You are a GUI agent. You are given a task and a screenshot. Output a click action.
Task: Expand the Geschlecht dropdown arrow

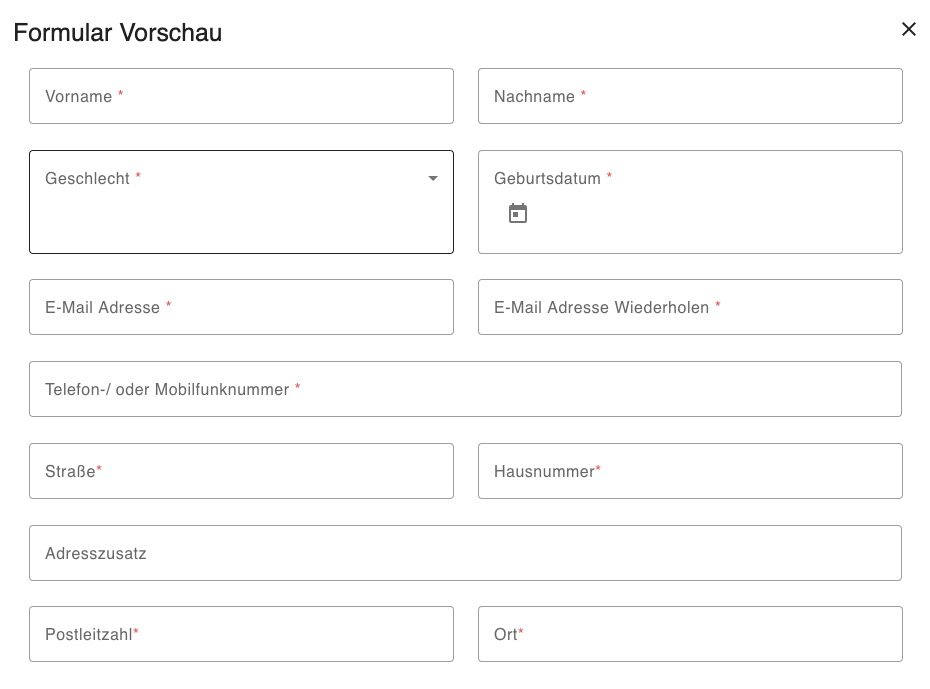tap(433, 178)
